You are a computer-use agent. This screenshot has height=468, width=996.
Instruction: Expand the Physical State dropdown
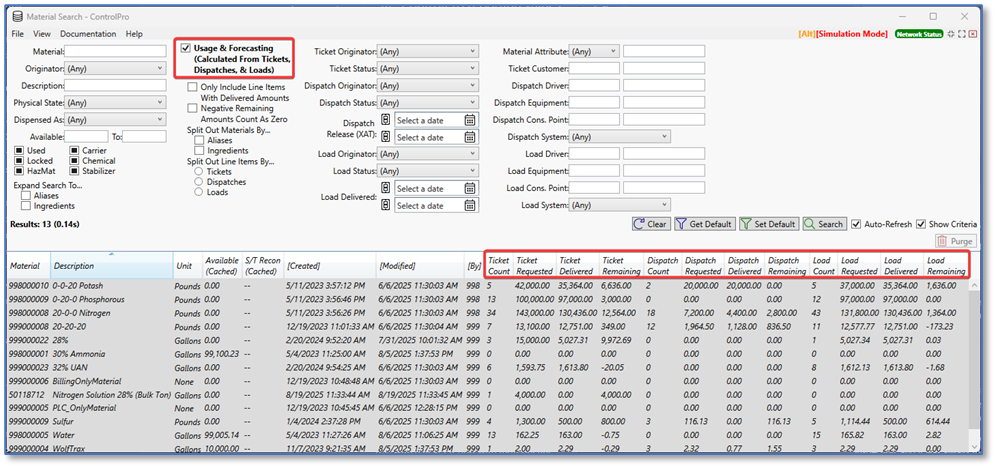(115, 102)
